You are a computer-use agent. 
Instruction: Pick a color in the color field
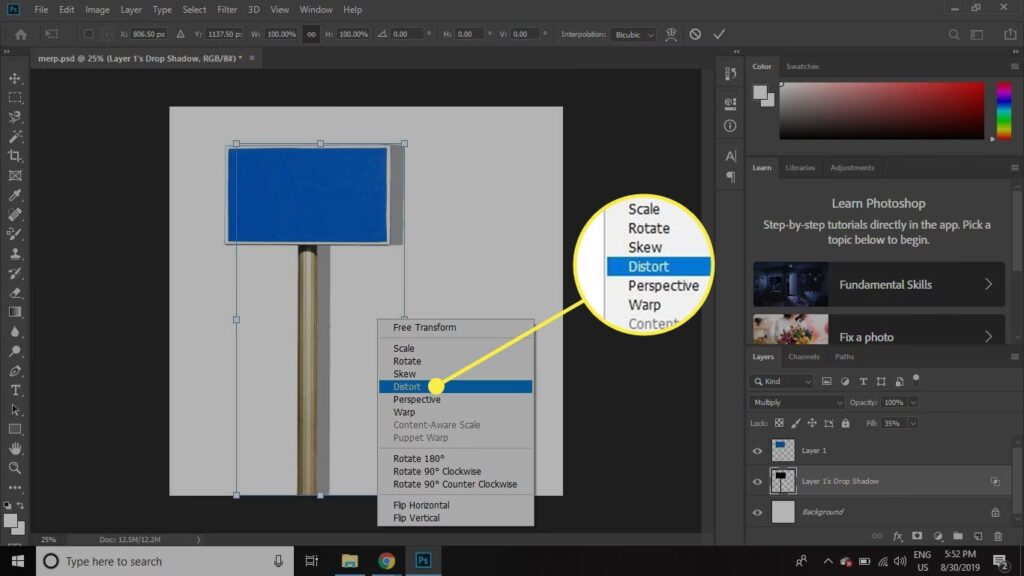pos(880,110)
